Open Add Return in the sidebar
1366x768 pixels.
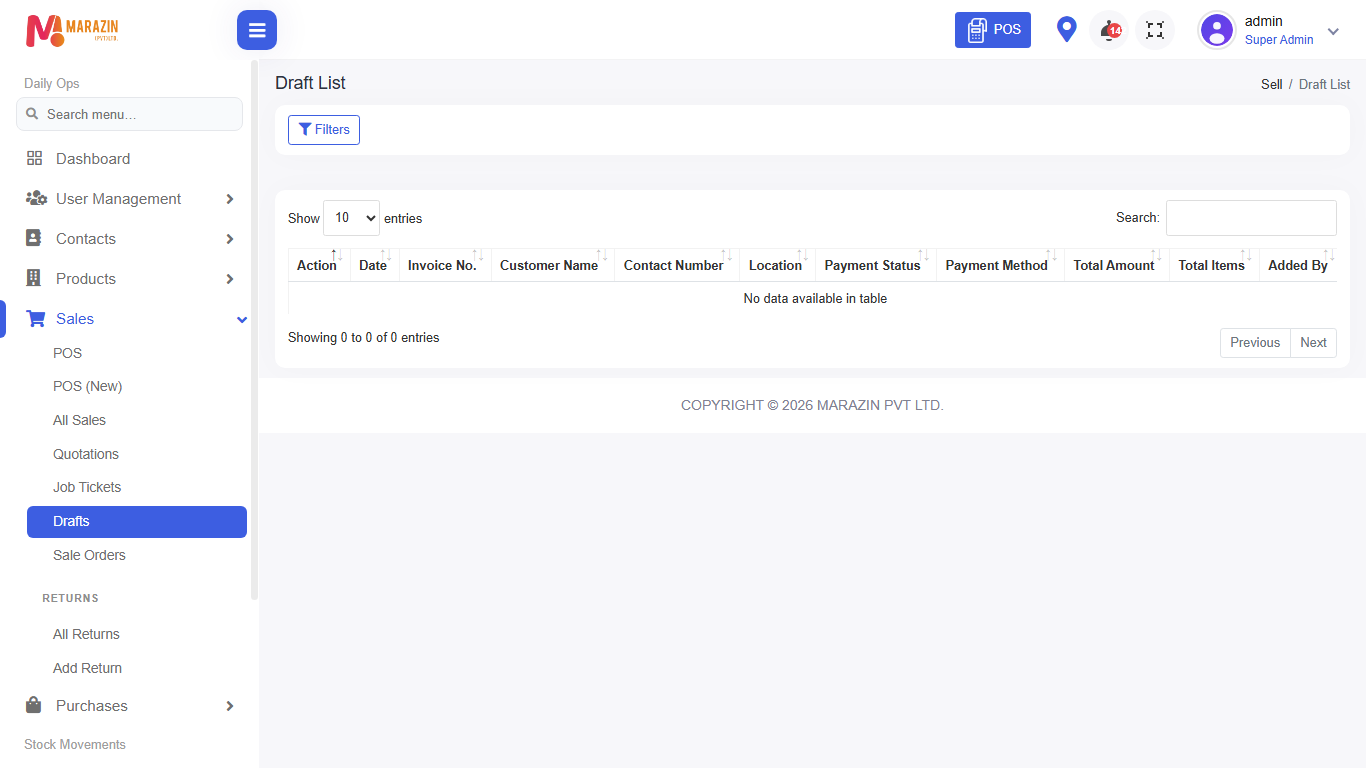tap(87, 668)
